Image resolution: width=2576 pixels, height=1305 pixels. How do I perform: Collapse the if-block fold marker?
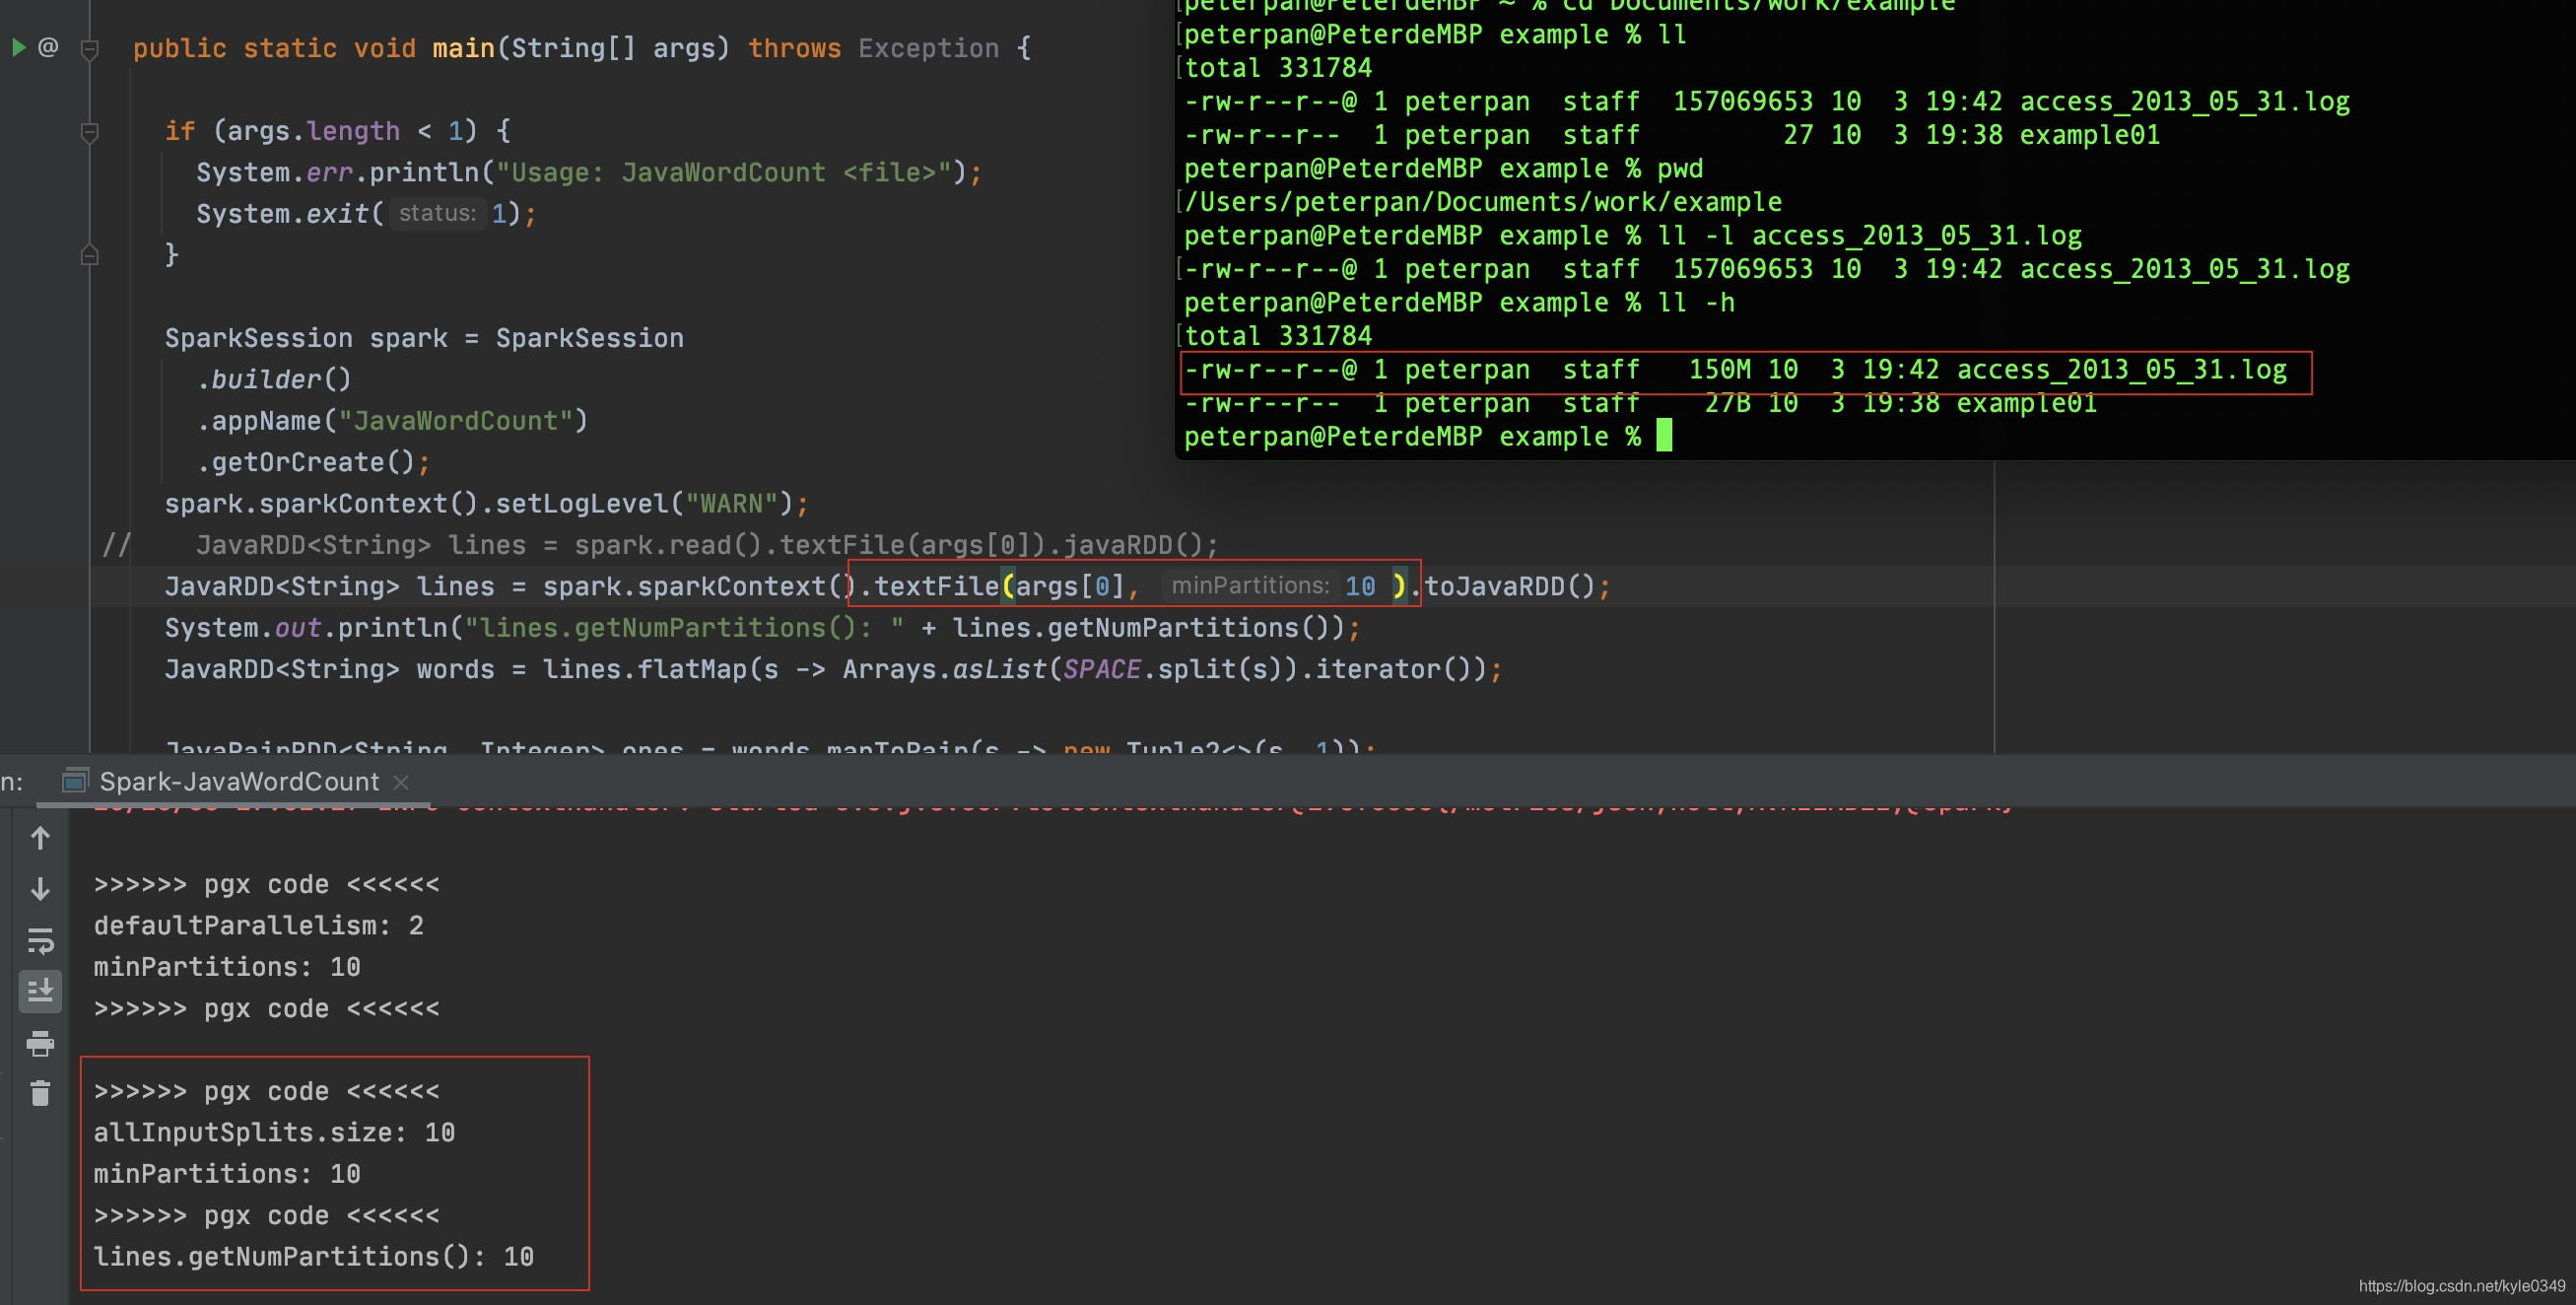(89, 131)
